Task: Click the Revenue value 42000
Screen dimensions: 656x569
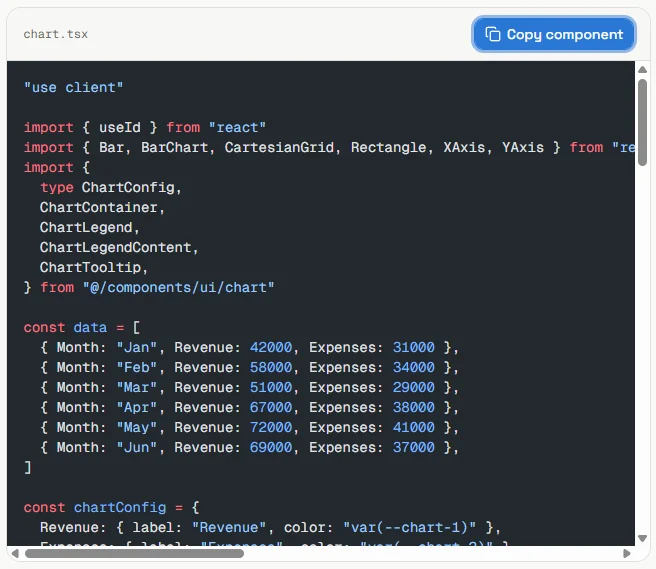Action: (x=271, y=347)
